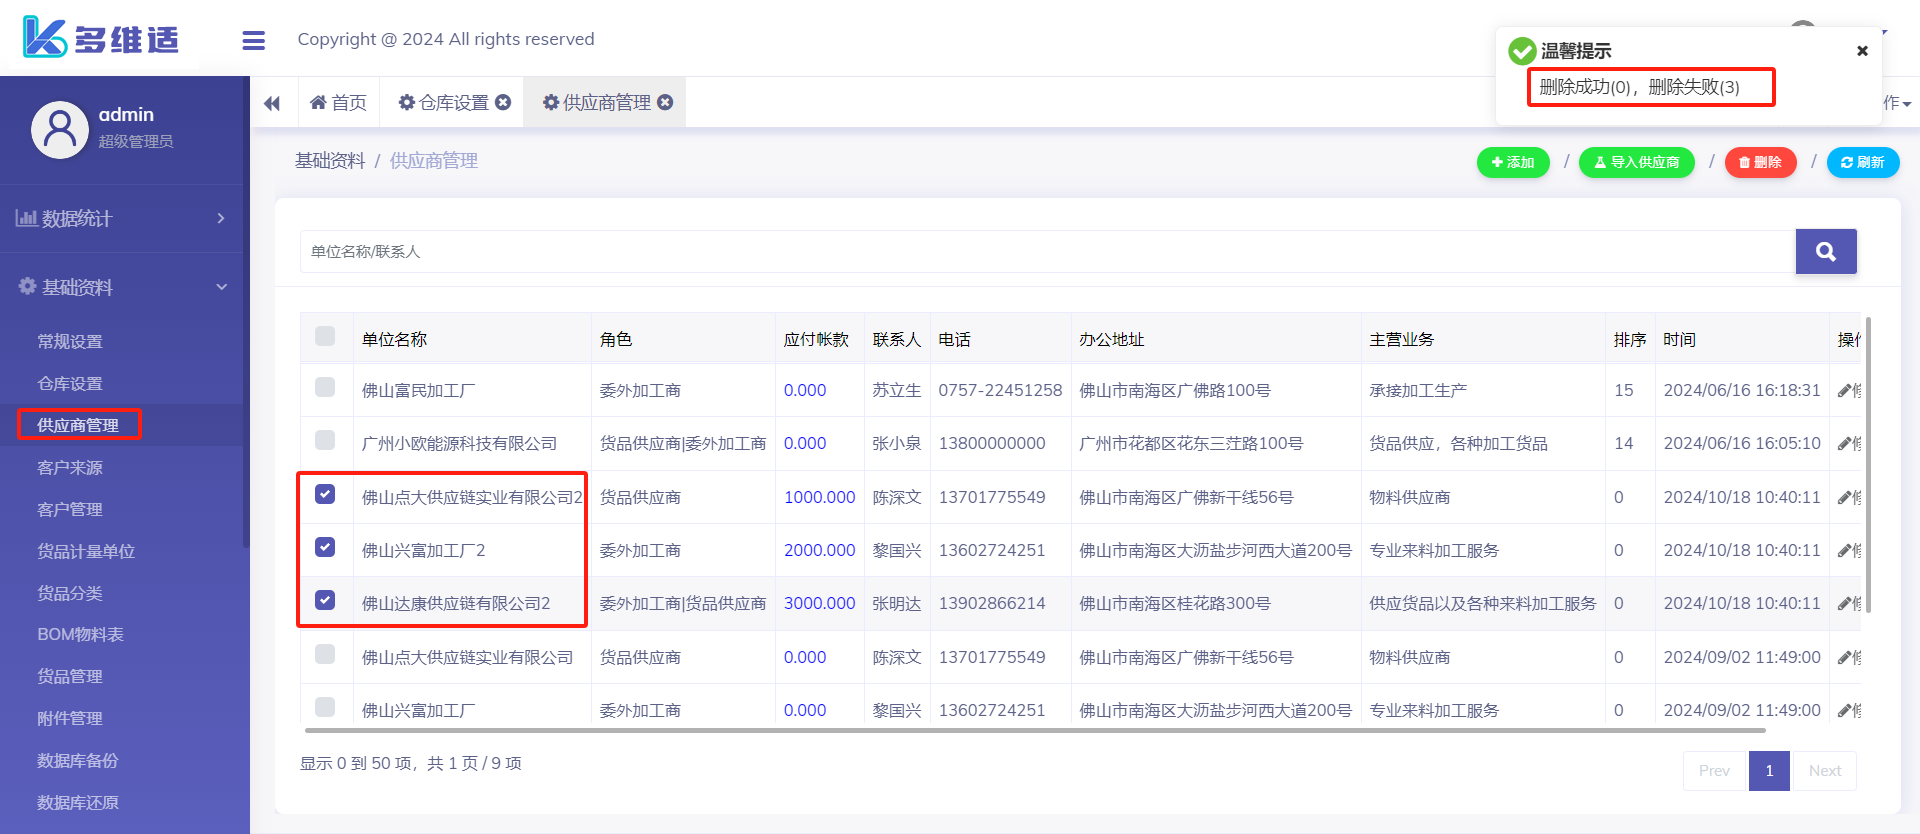The image size is (1920, 834).
Task: Open the tab operations dropdown at top right
Action: click(x=1897, y=103)
